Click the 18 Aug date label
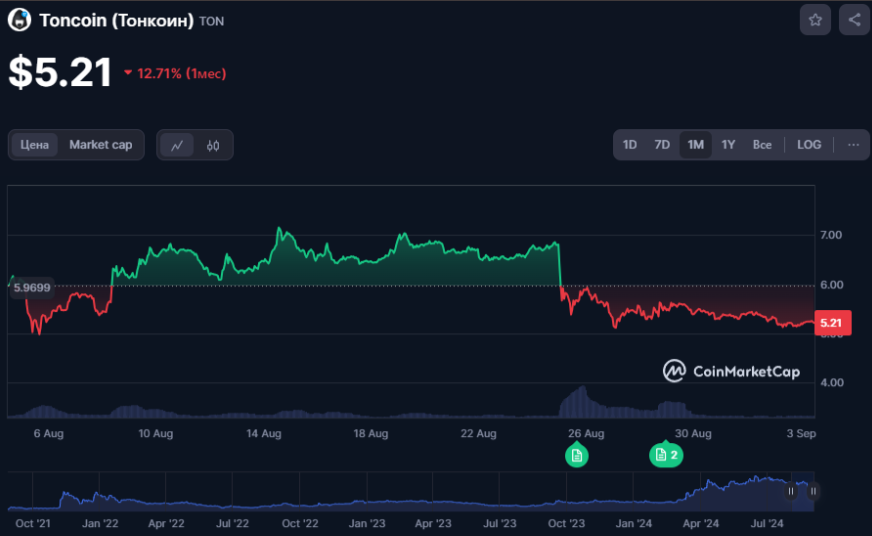 [x=371, y=434]
